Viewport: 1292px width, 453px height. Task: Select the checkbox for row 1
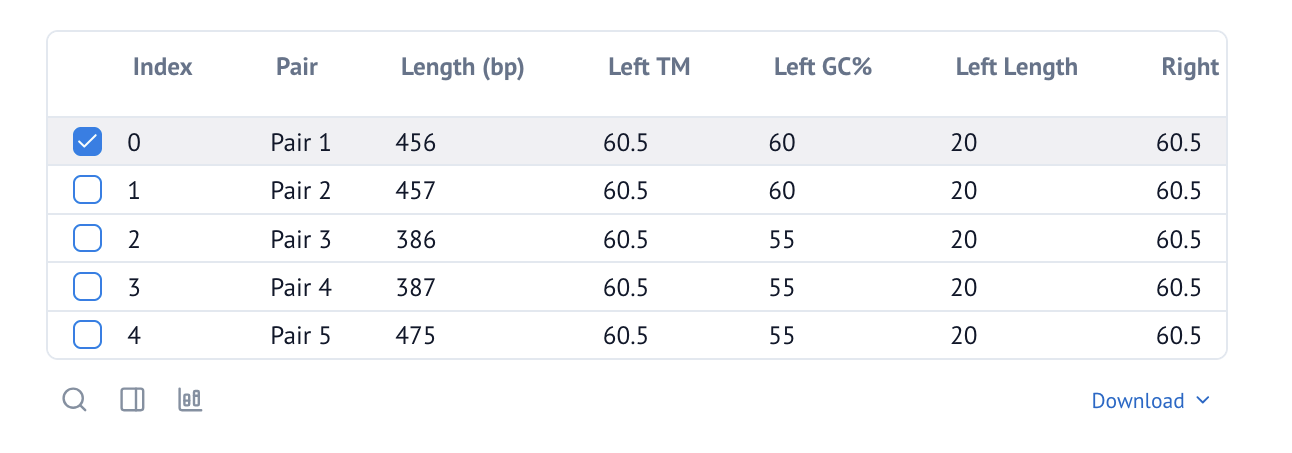point(88,190)
